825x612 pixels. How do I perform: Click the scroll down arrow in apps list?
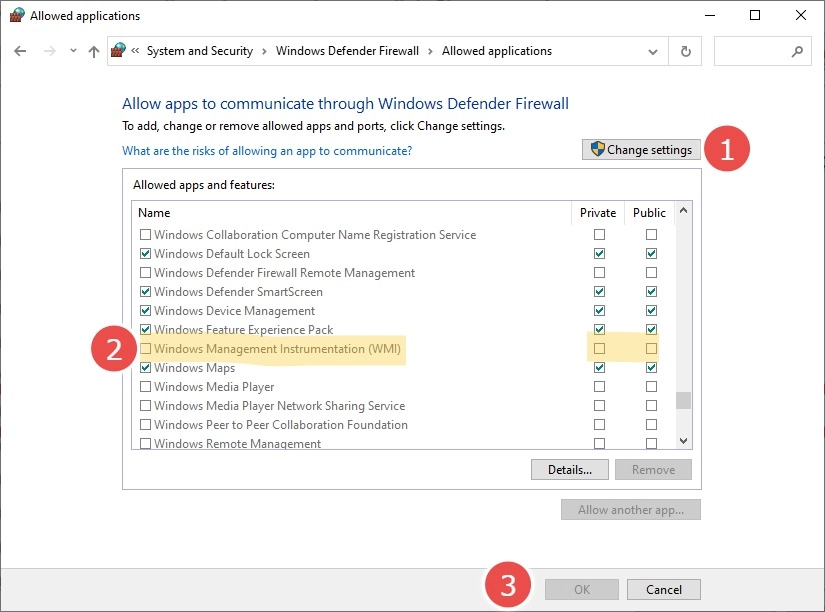coord(684,441)
